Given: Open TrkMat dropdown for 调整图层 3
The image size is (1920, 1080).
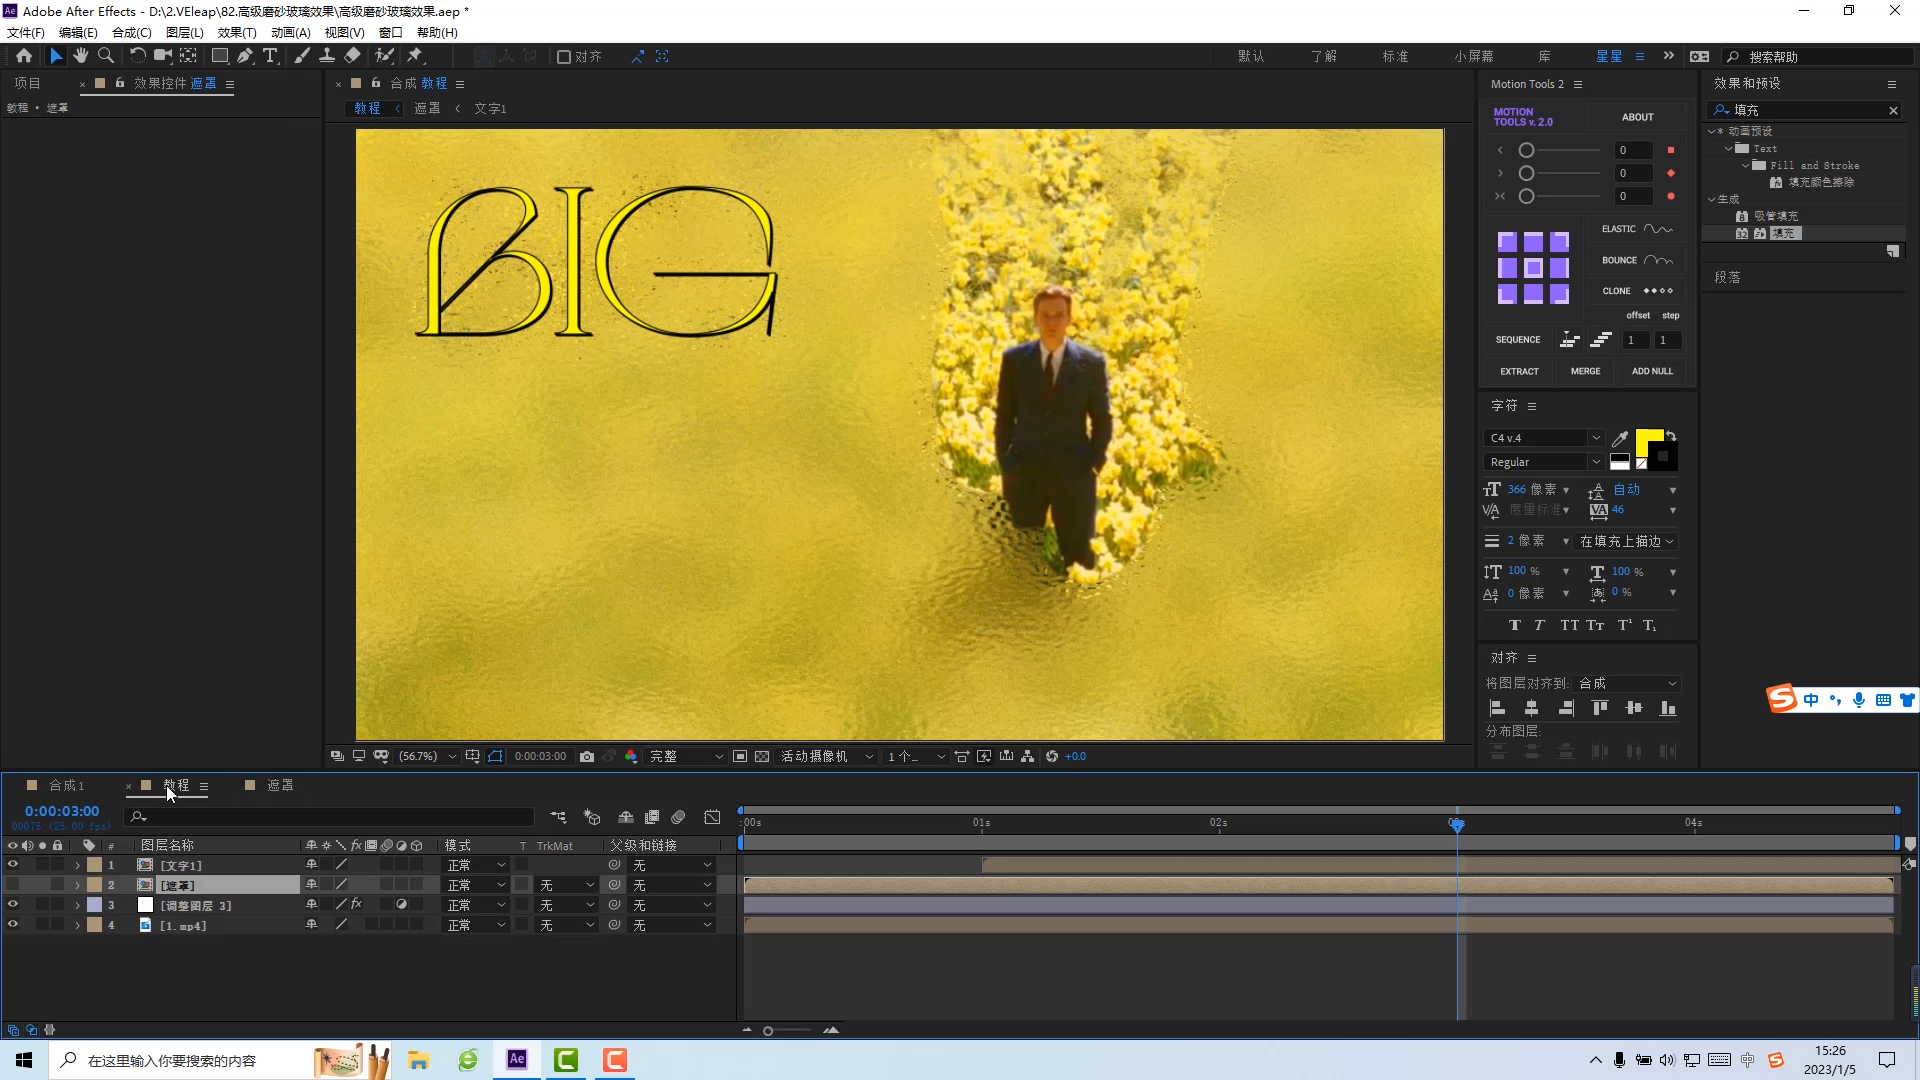Looking at the screenshot, I should click(566, 905).
